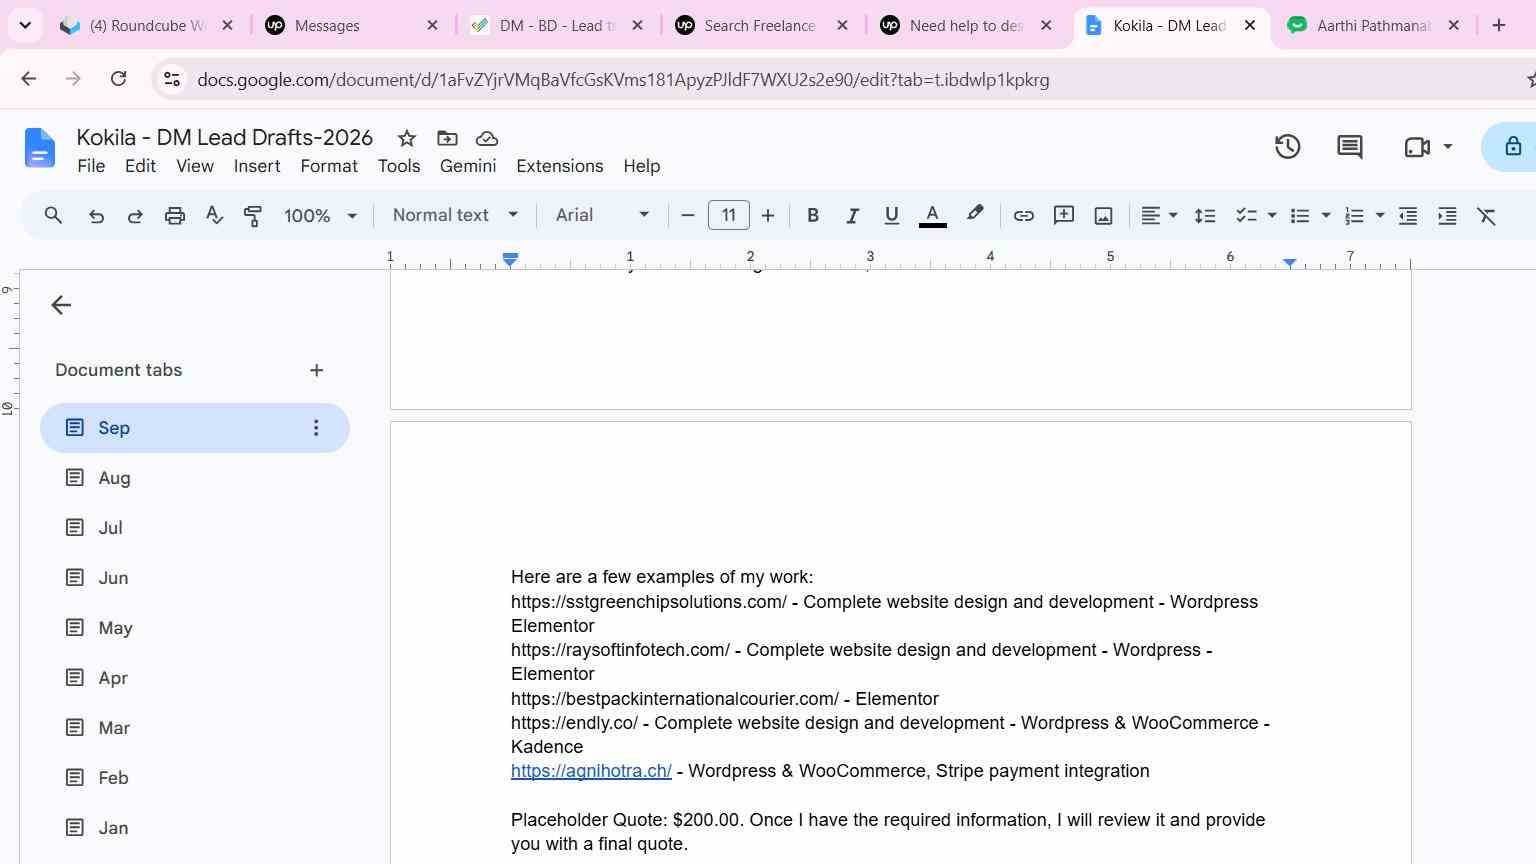
Task: Click the insert image icon
Action: tap(1103, 216)
